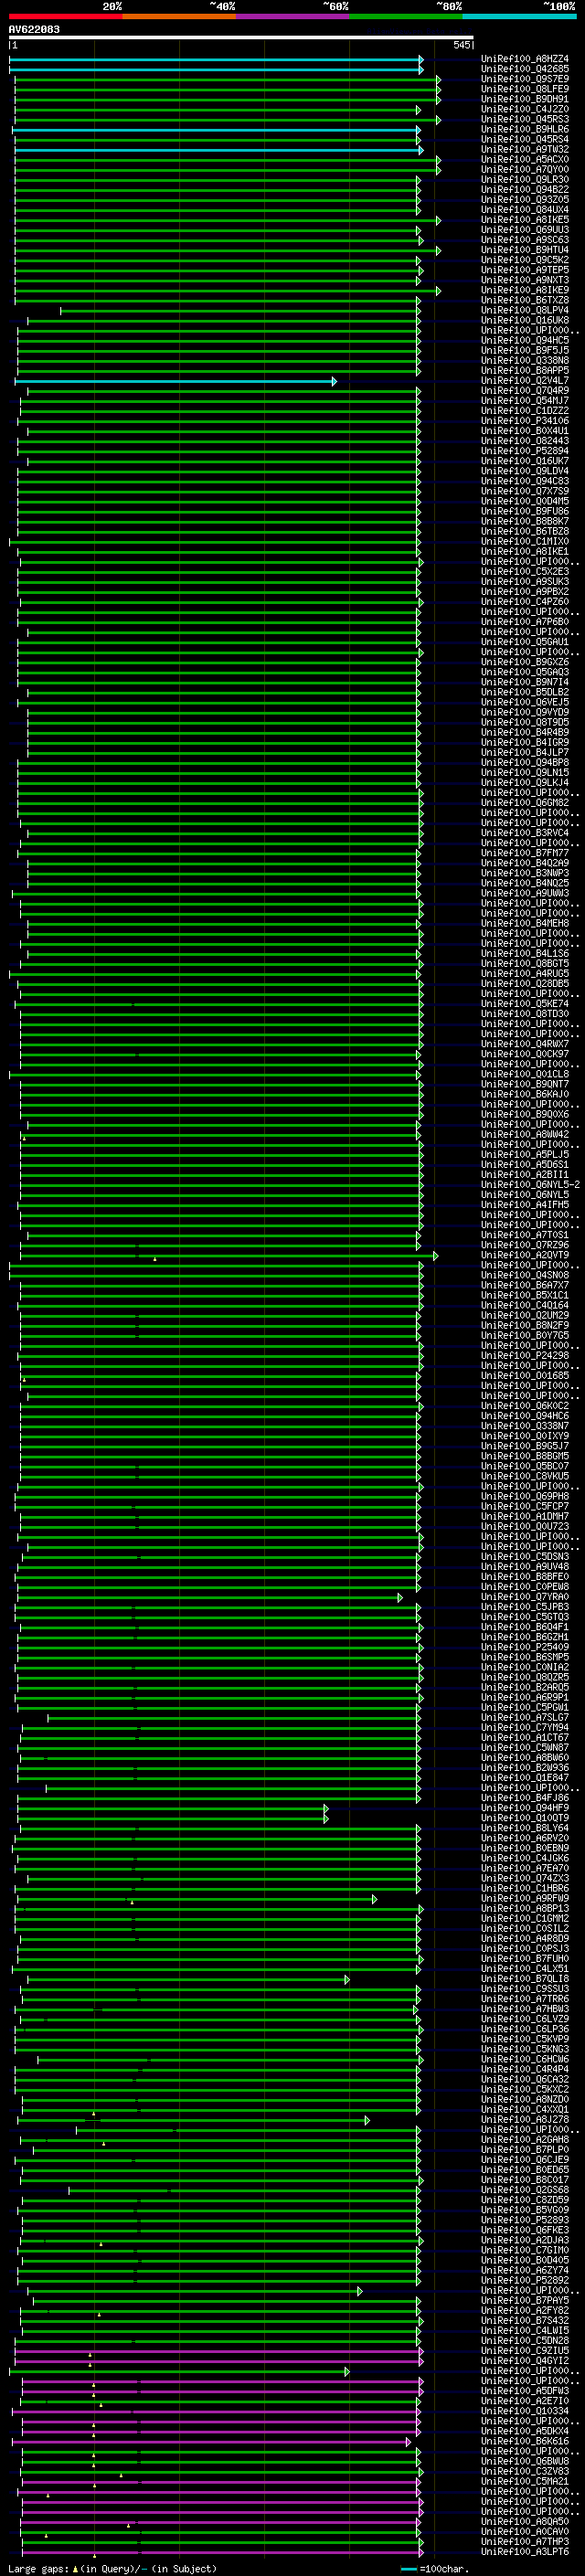
Task: Open hit UniRef100_A8MZZ4
Action: 525,59
